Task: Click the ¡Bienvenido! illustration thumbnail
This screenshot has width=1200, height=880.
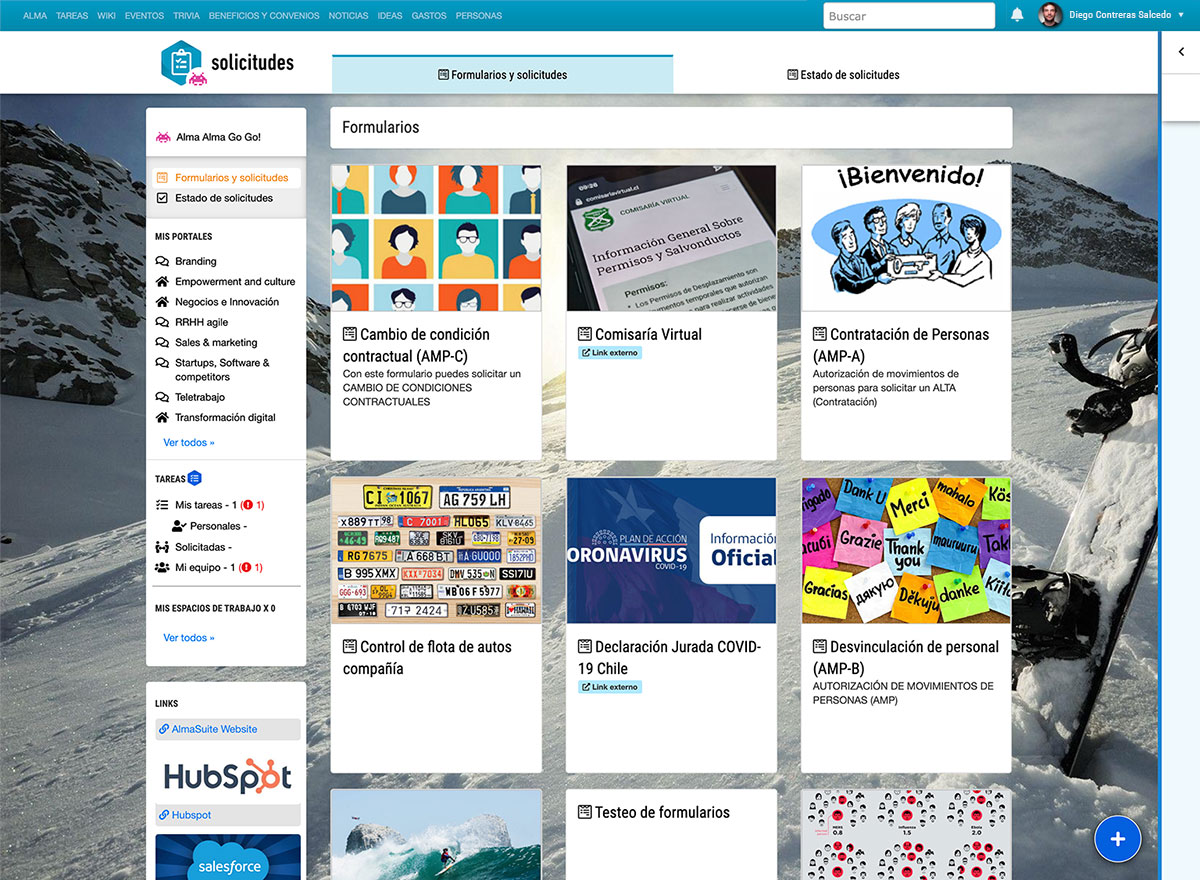Action: (906, 238)
